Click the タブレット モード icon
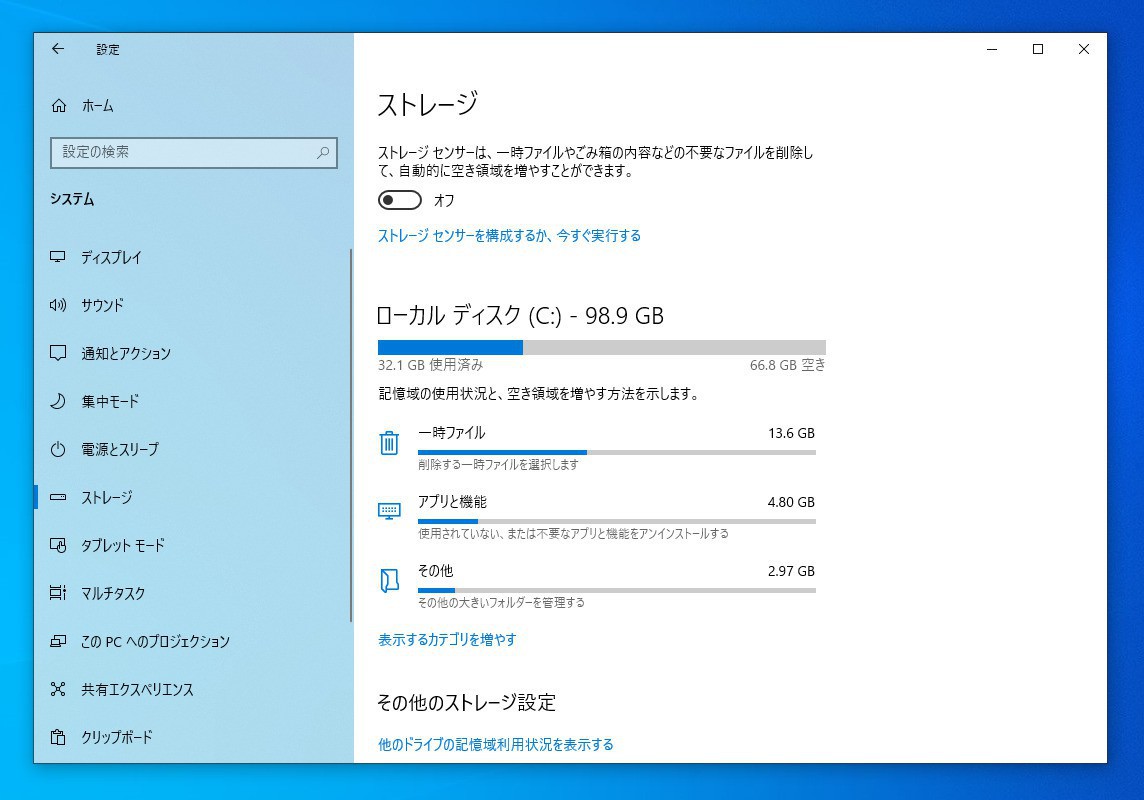1144x800 pixels. tap(58, 545)
